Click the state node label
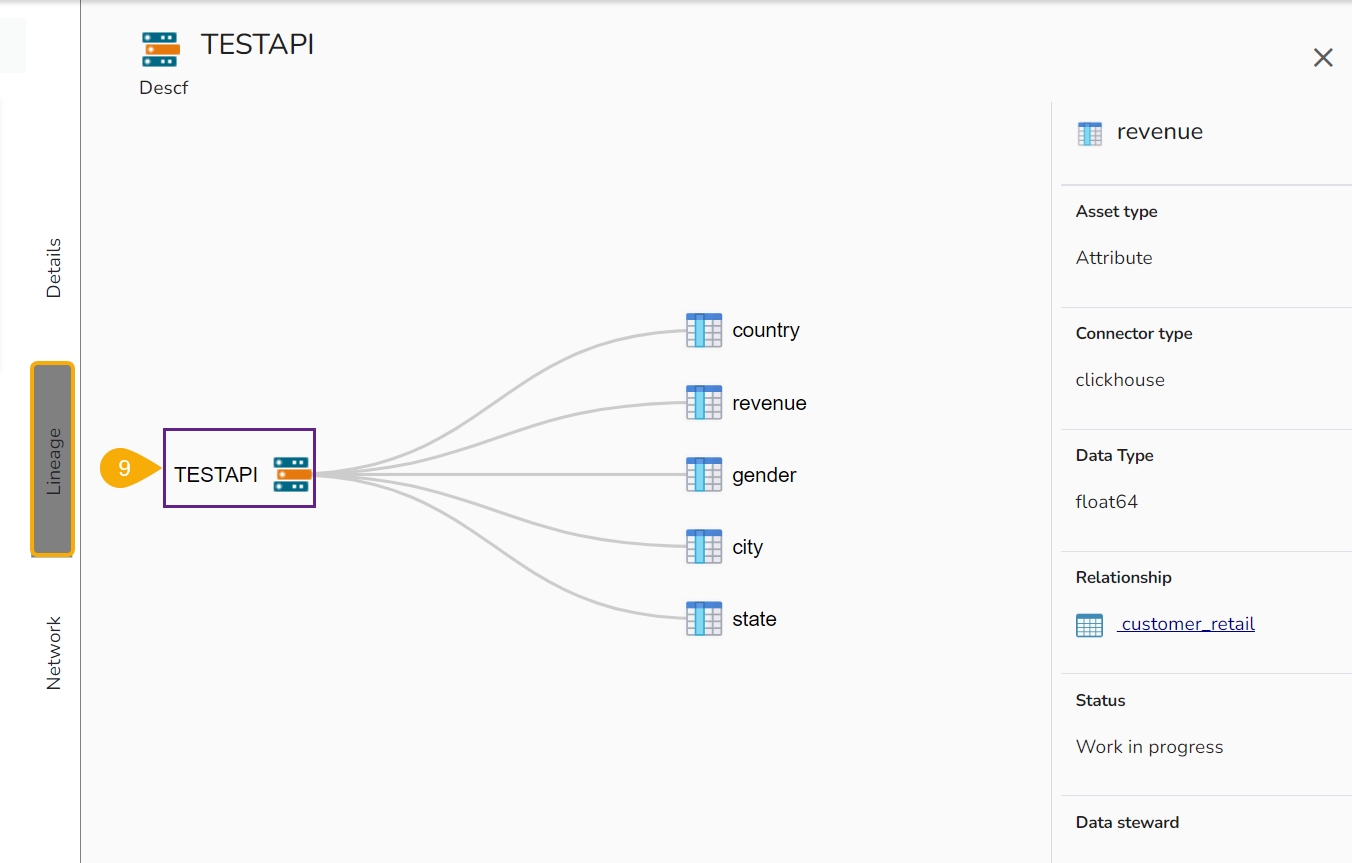 tap(754, 619)
